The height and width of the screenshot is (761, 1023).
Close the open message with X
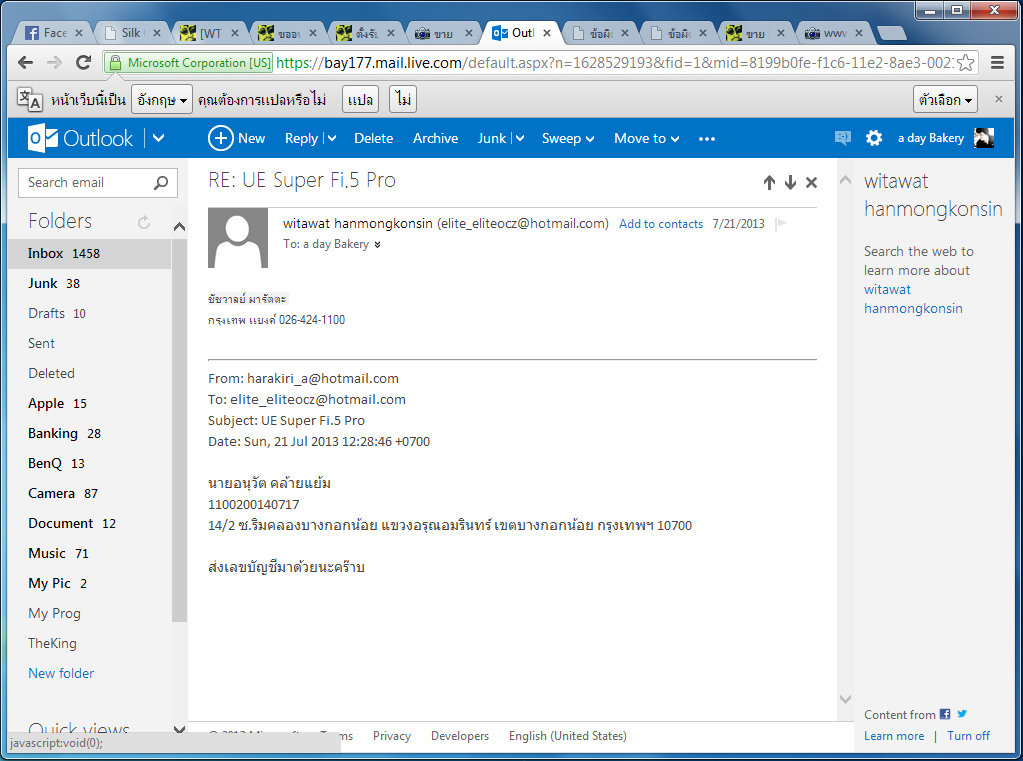pyautogui.click(x=811, y=183)
